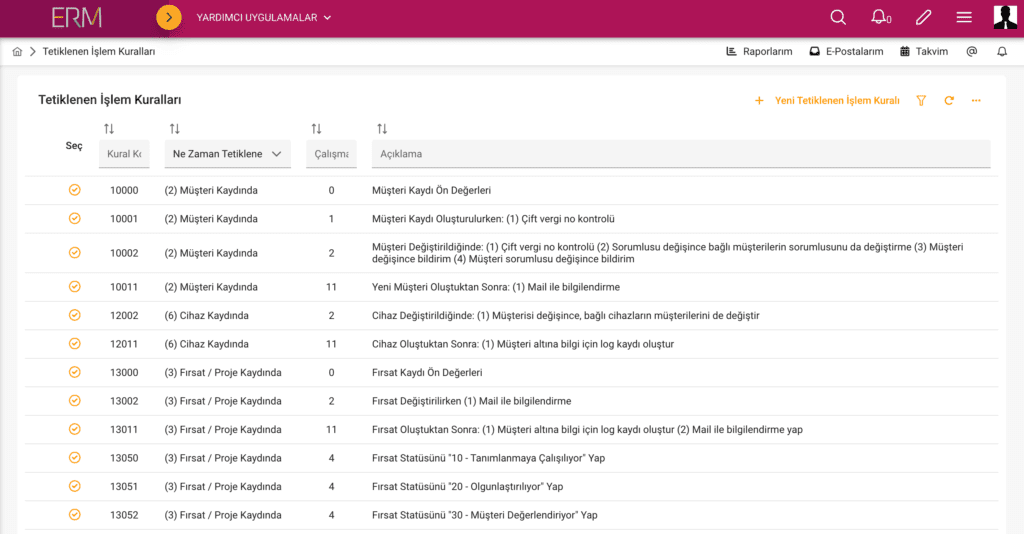
Task: Refresh the rule list with the reload icon
Action: pyautogui.click(x=949, y=101)
